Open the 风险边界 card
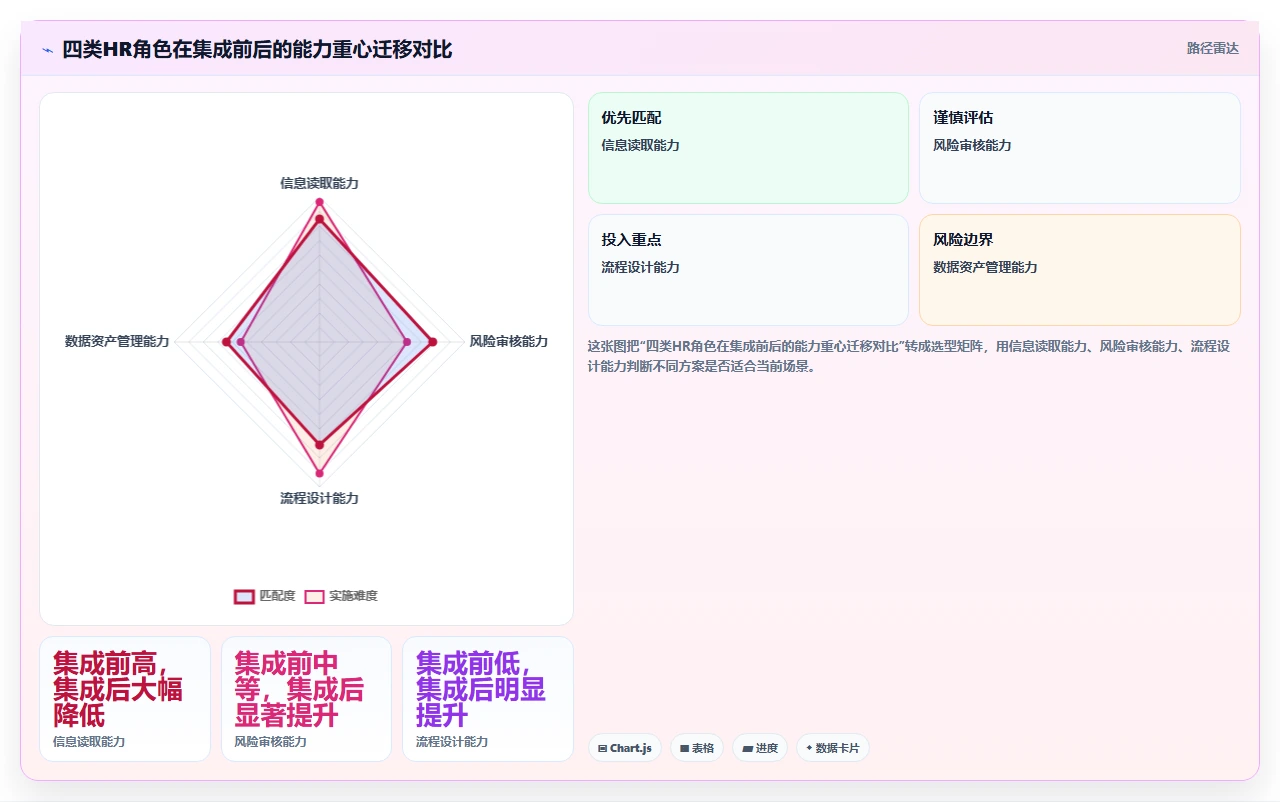The height and width of the screenshot is (802, 1280). coord(1080,270)
